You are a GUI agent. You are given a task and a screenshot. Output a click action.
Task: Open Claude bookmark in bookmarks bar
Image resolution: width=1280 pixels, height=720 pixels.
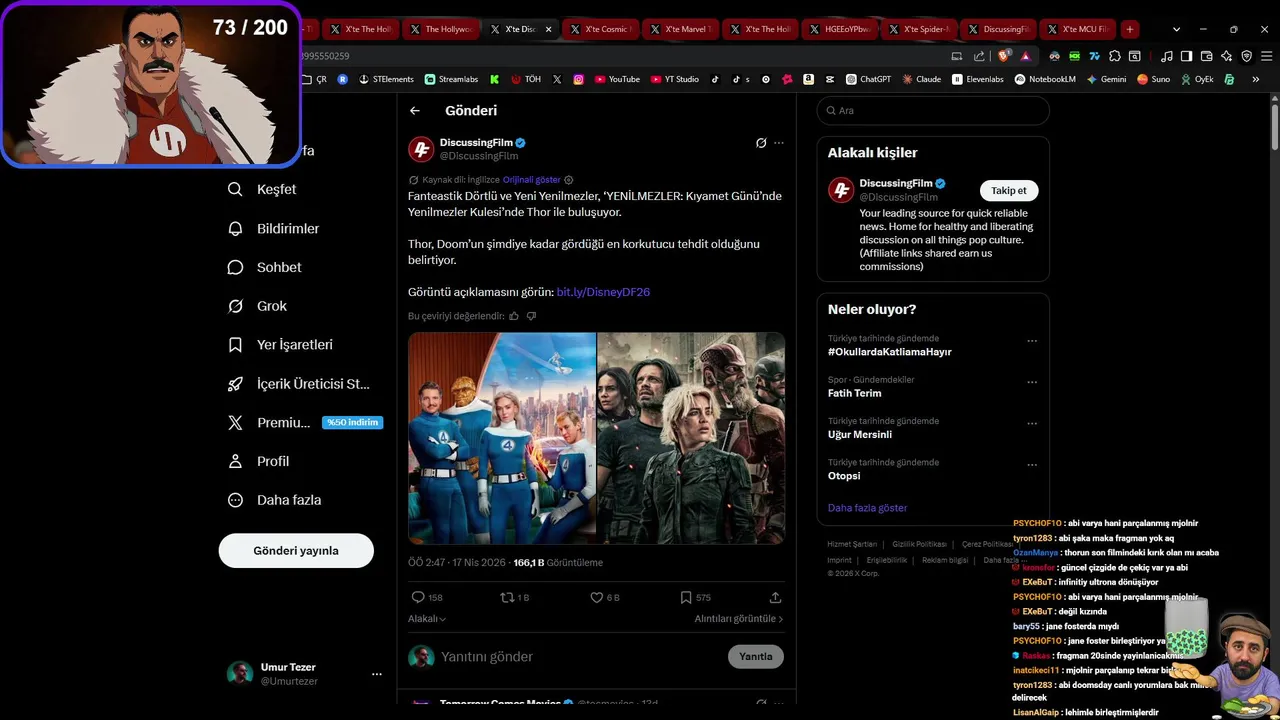tap(921, 79)
